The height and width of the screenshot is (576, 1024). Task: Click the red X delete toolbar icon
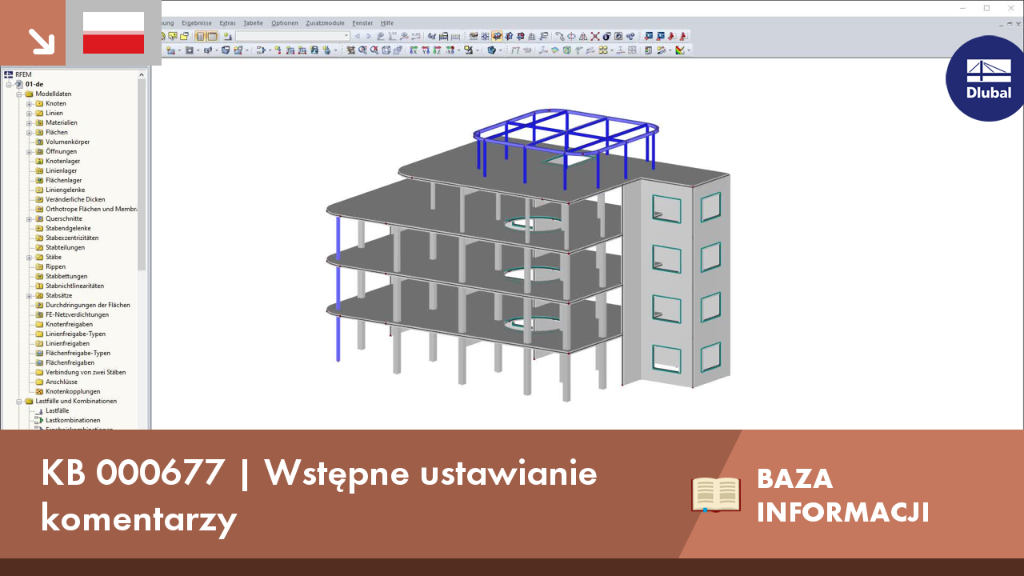[x=595, y=37]
